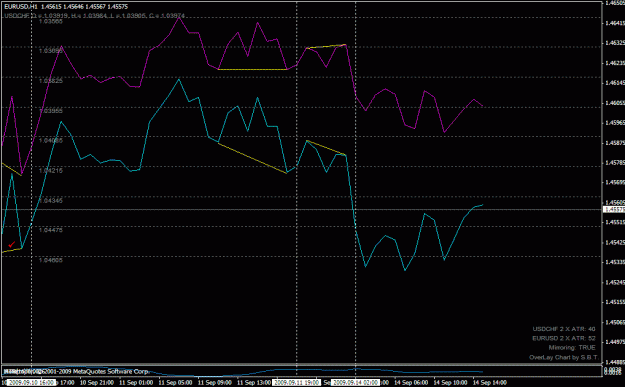The width and height of the screenshot is (625, 387).
Task: Click the 1.45965 price on the right scale
Action: coord(615,122)
